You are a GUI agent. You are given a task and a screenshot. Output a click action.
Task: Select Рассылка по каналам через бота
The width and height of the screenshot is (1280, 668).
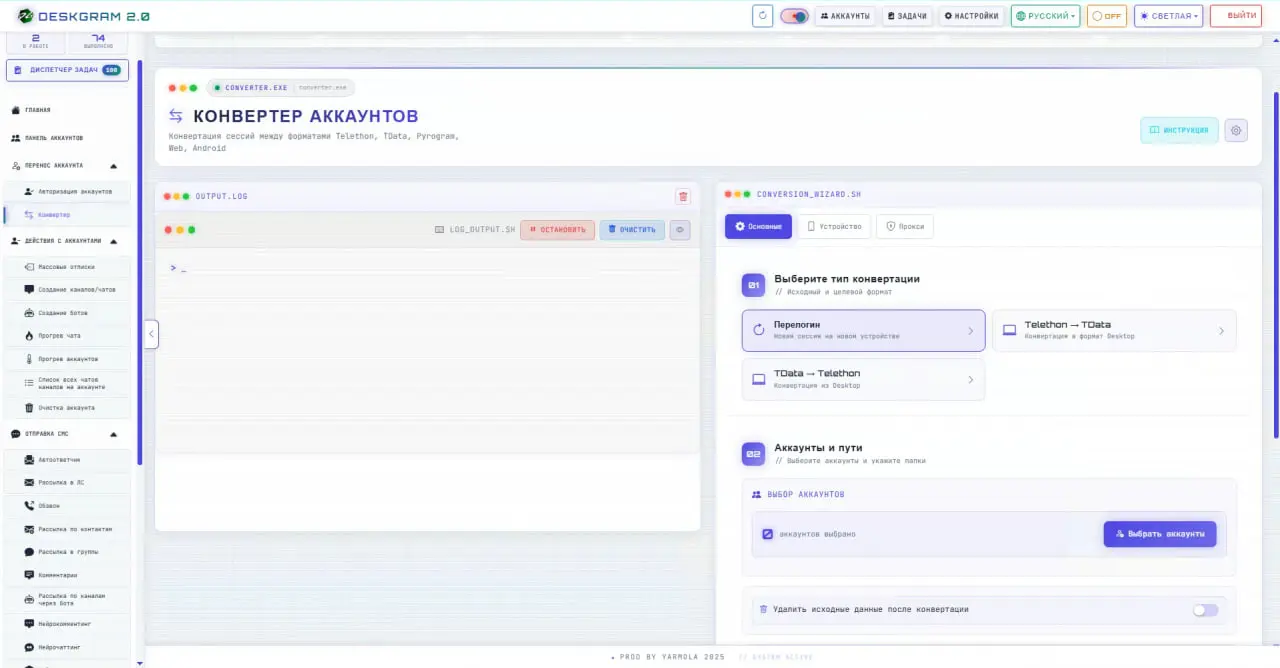tap(66, 600)
